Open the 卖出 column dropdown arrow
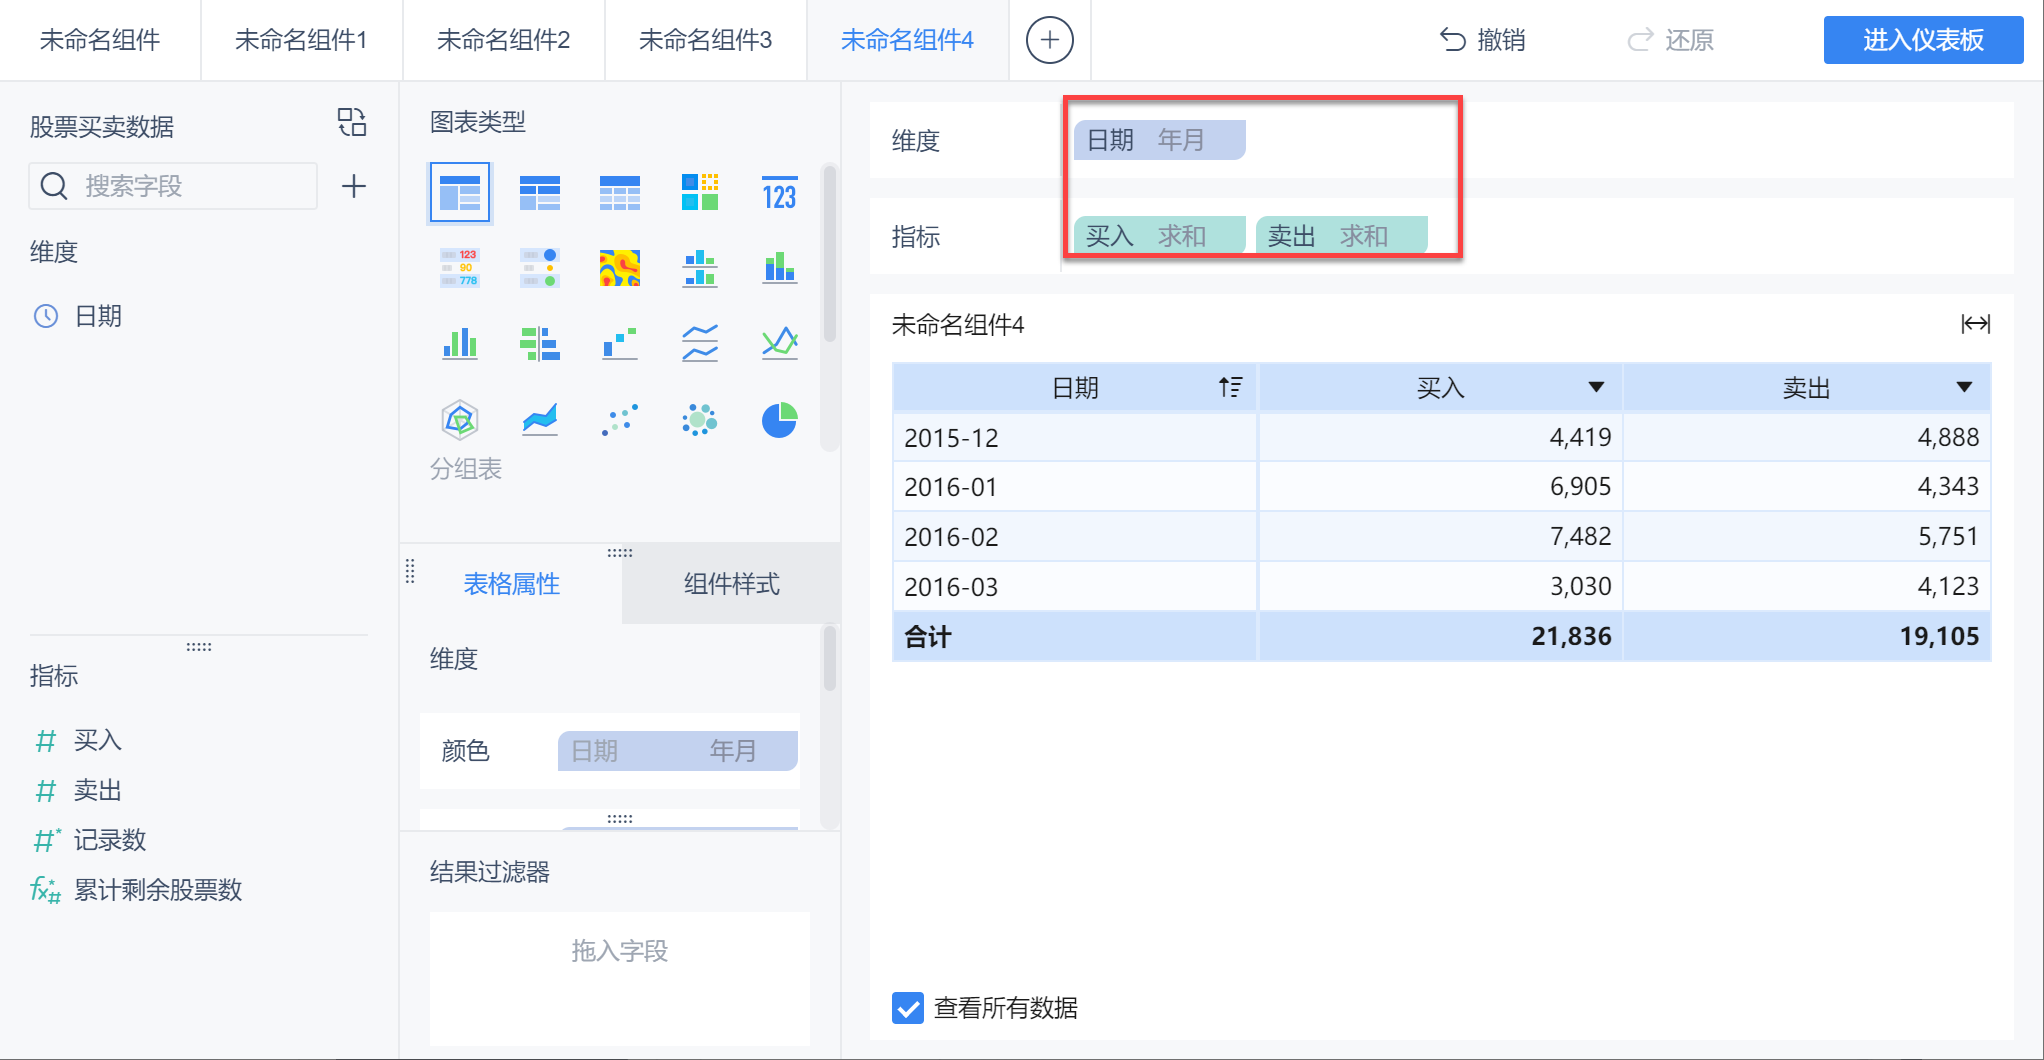The image size is (2044, 1060). (1964, 387)
